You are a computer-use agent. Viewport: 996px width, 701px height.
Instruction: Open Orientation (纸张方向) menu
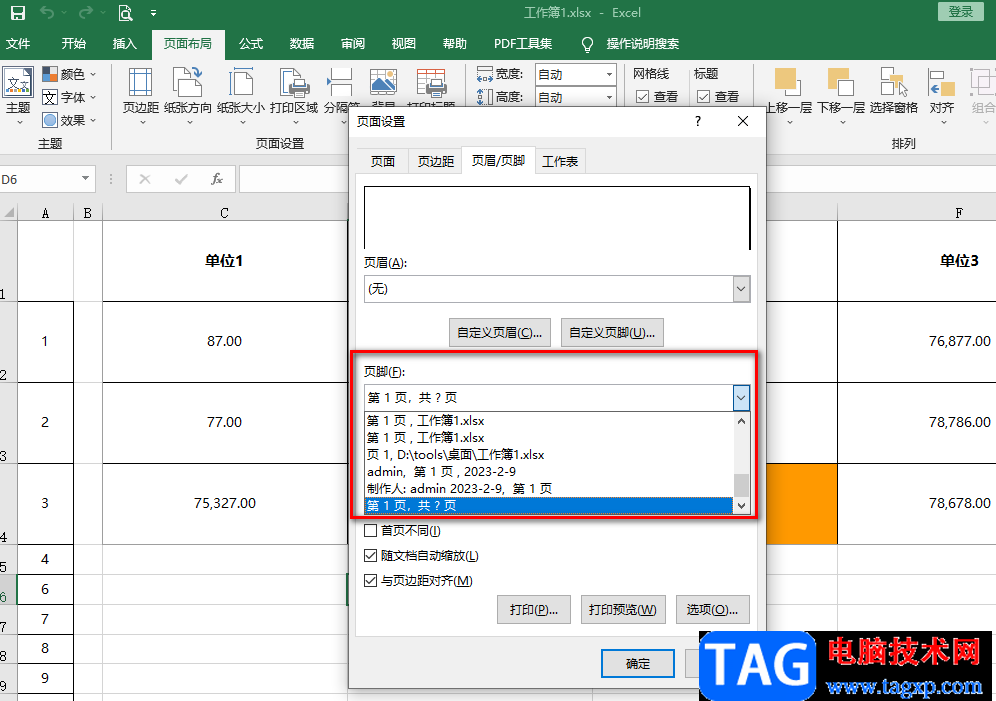point(187,96)
